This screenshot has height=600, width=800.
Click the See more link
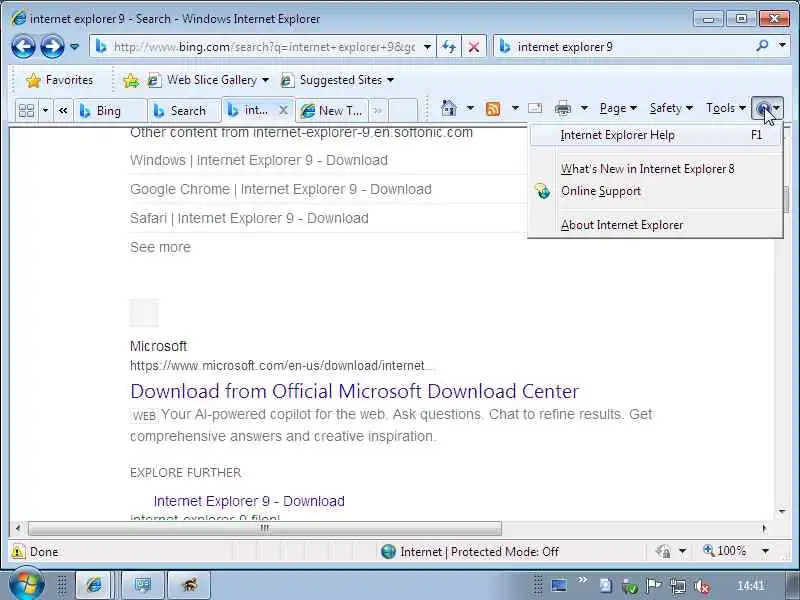[x=160, y=247]
